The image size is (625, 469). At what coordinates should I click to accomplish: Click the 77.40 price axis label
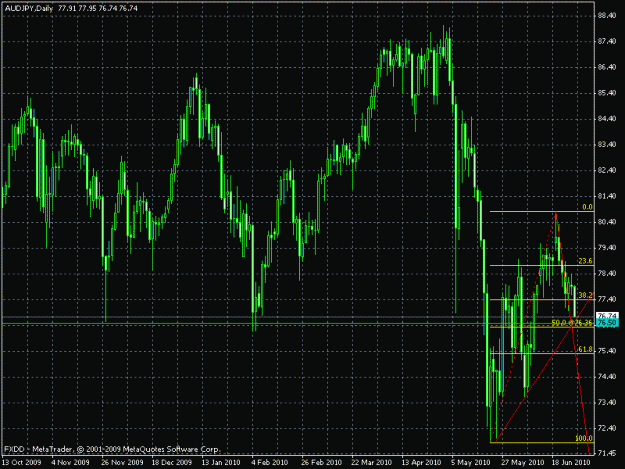coord(607,299)
